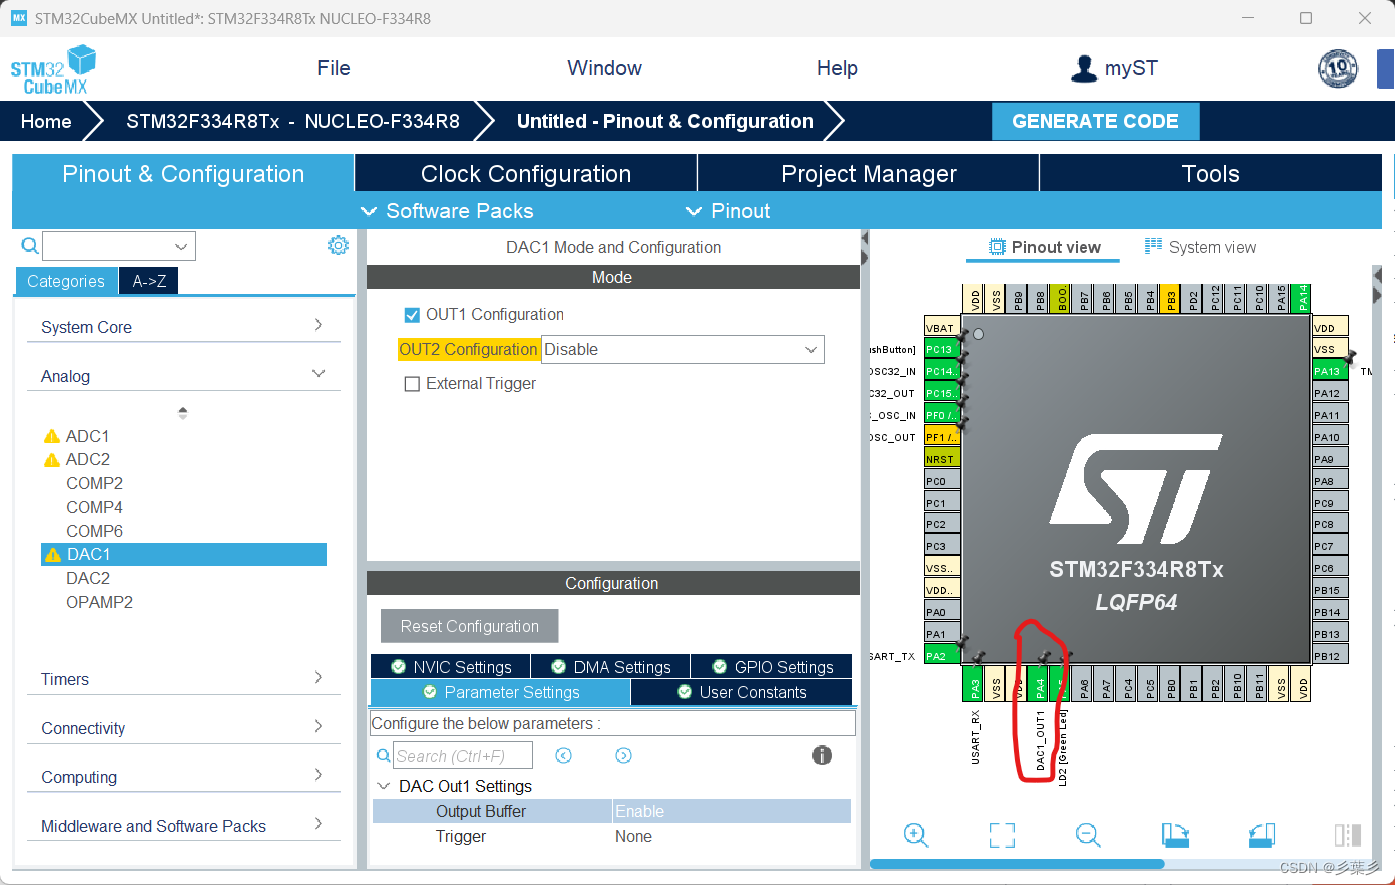Open User Constants tab

742,692
